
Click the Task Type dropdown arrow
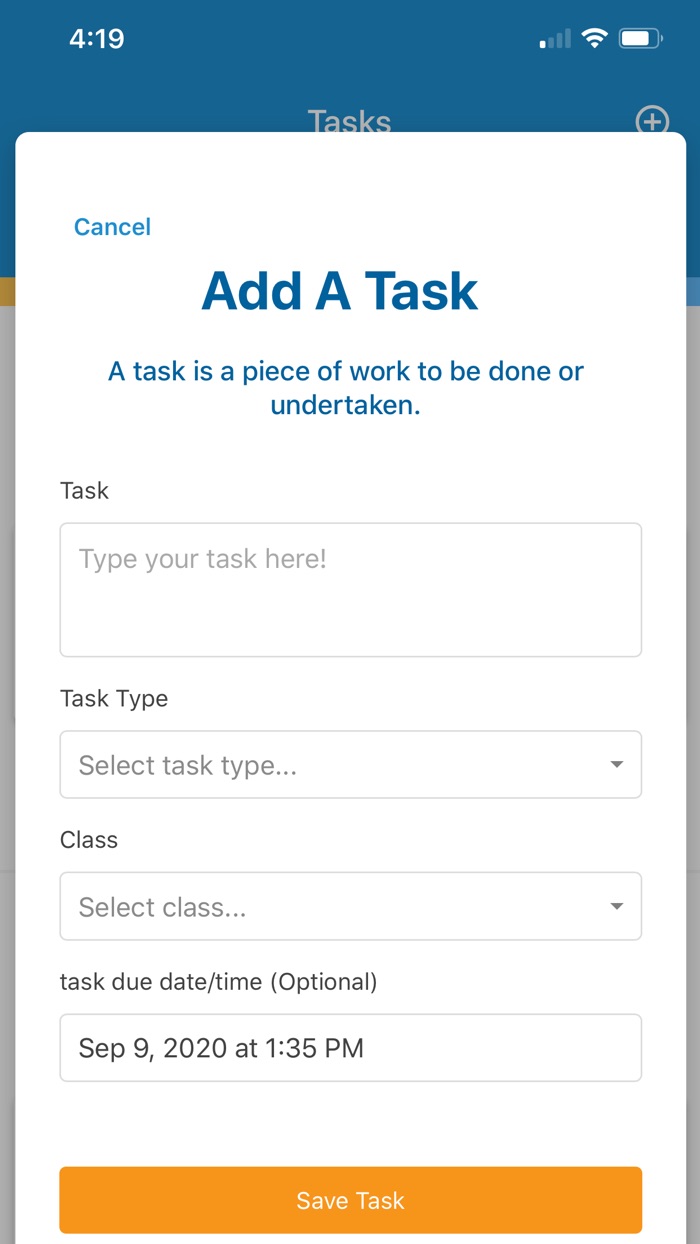tap(616, 765)
